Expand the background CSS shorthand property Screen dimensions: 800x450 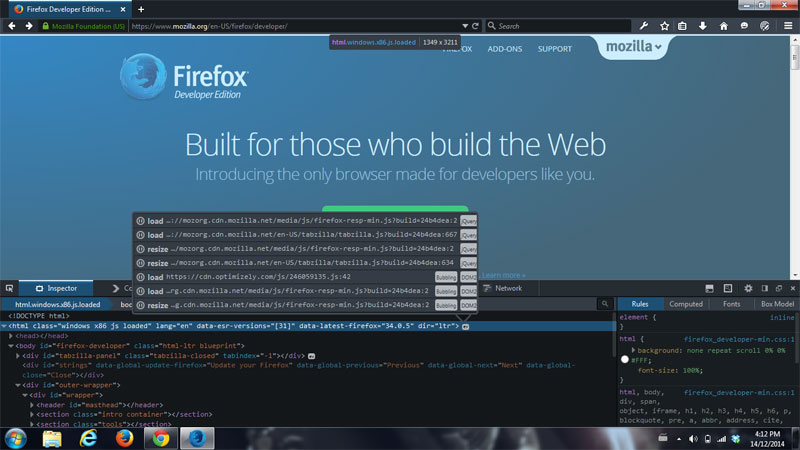(633, 351)
